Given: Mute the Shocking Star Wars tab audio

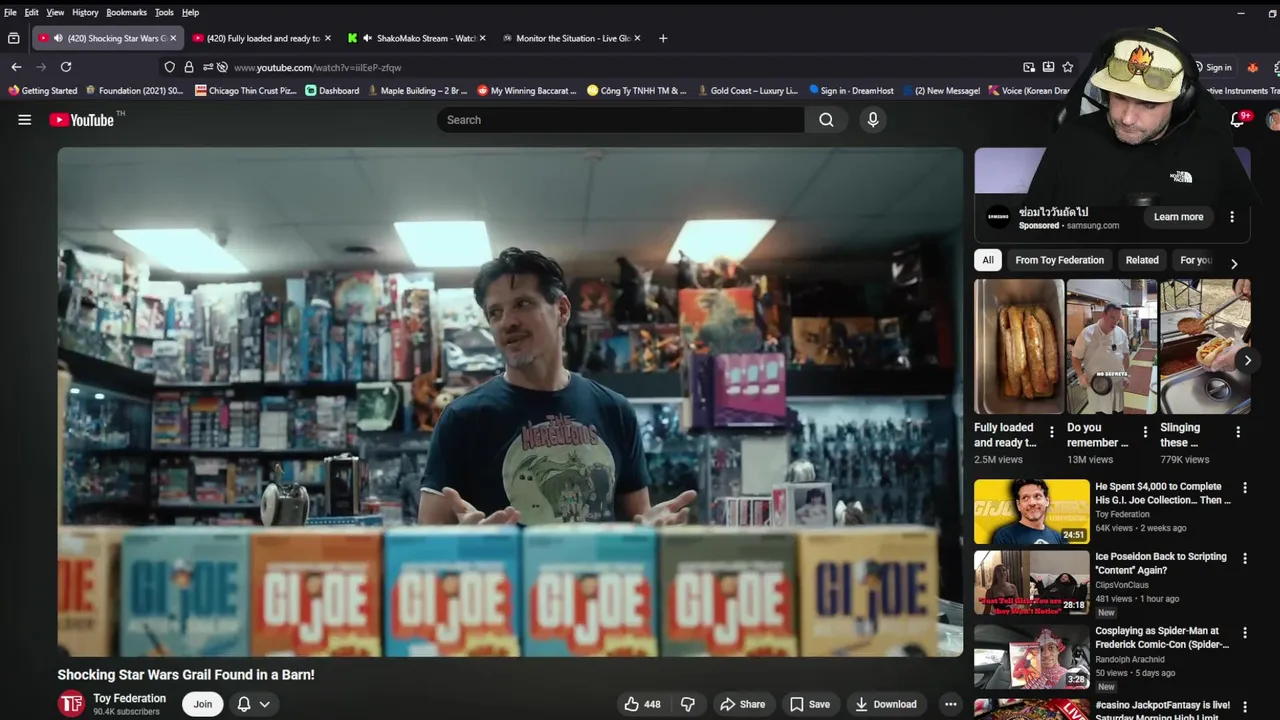Looking at the screenshot, I should tap(58, 38).
